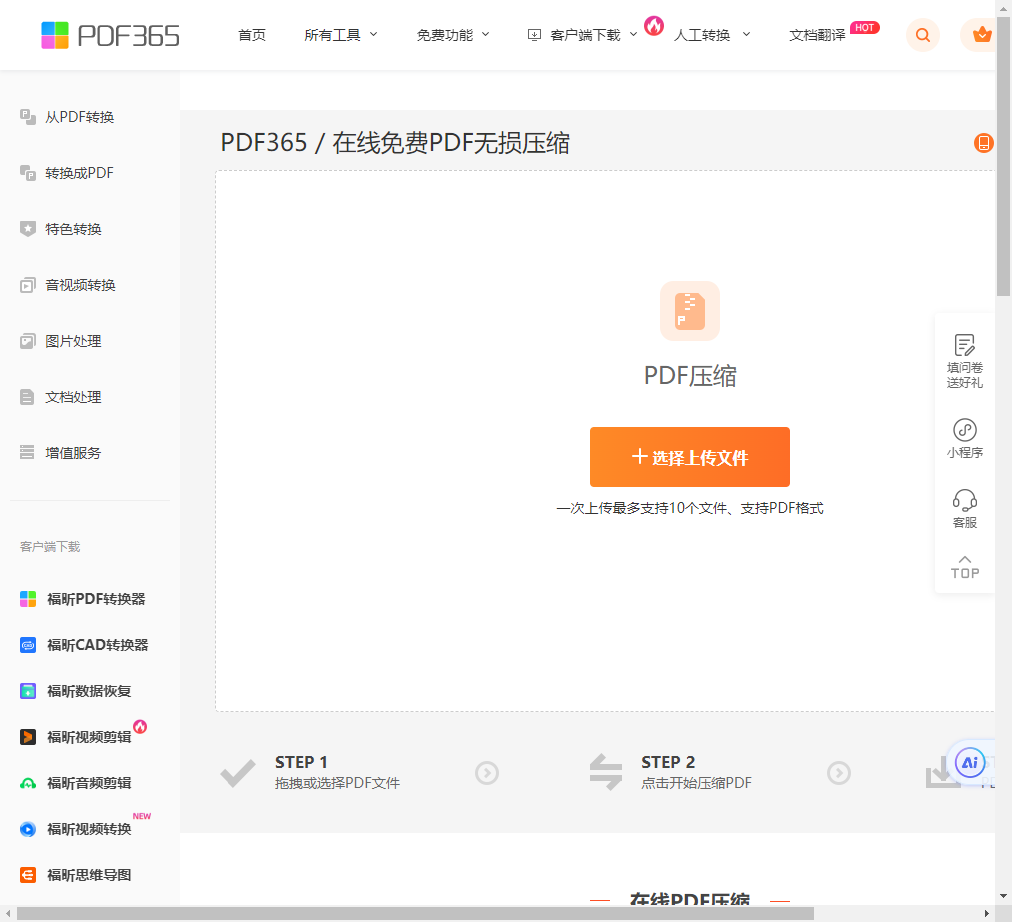
Task: Click the 从PDF转换 sidebar icon
Action: tap(28, 117)
